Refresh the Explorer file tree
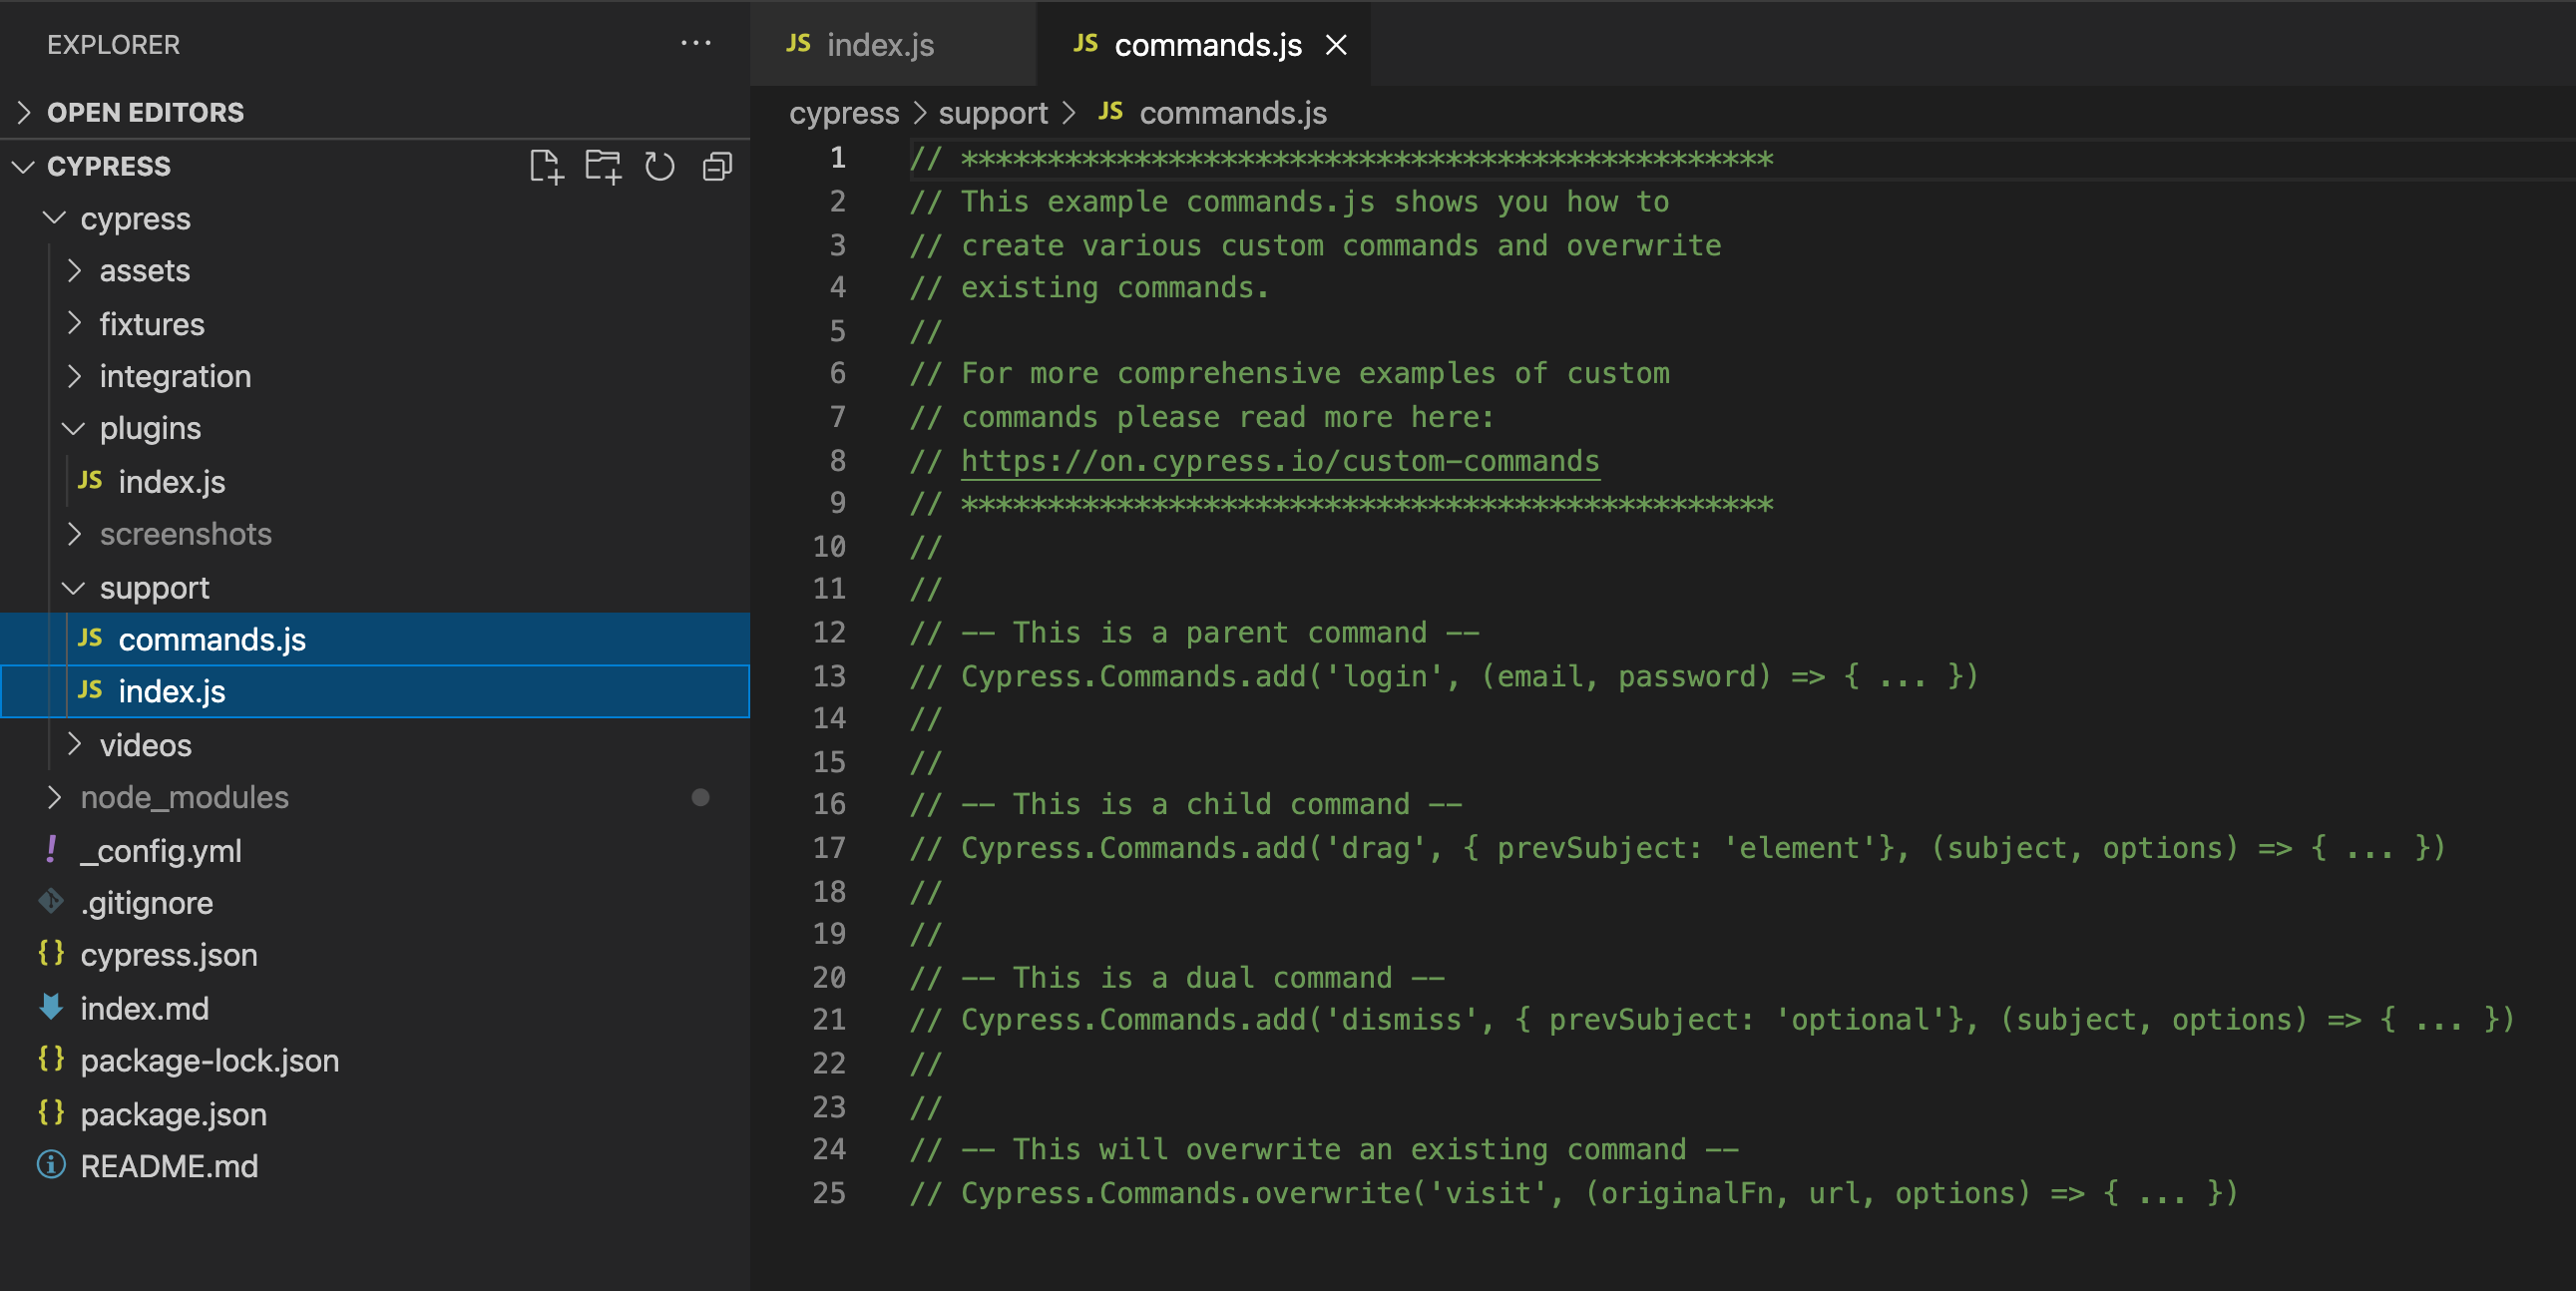This screenshot has width=2576, height=1291. pyautogui.click(x=660, y=166)
